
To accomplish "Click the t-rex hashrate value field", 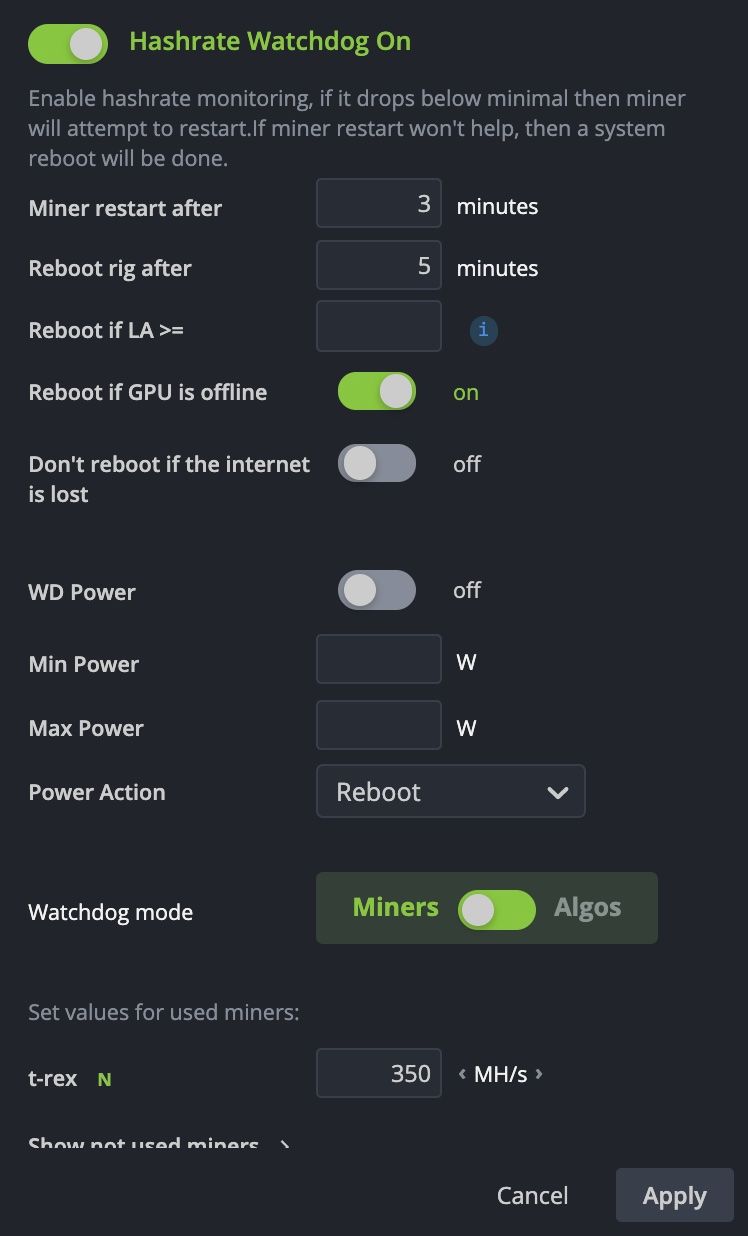I will coord(379,1073).
